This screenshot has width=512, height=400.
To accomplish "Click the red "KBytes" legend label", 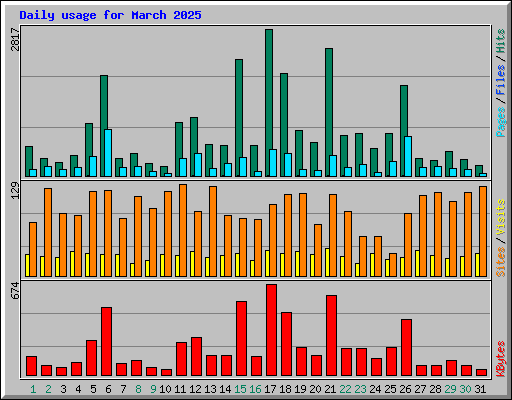I will point(501,359).
